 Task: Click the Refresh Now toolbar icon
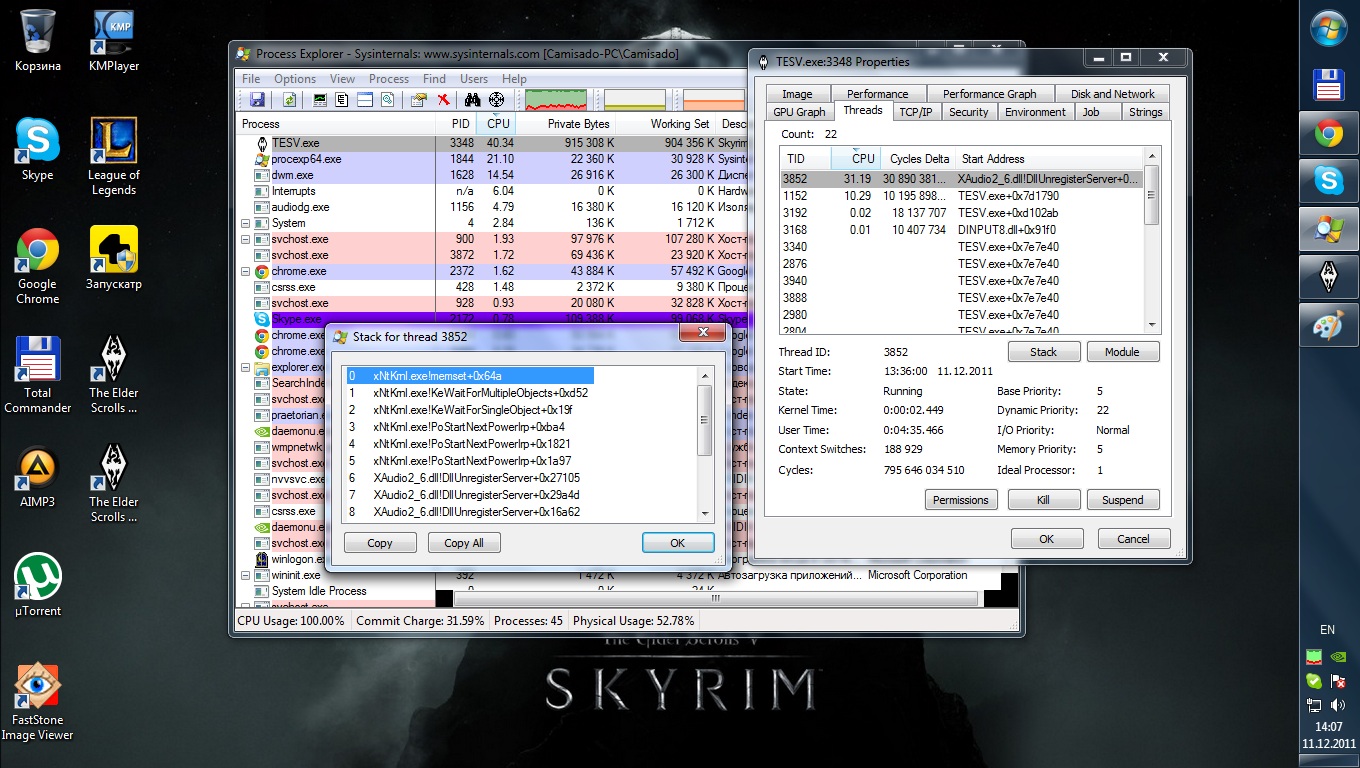click(x=289, y=99)
